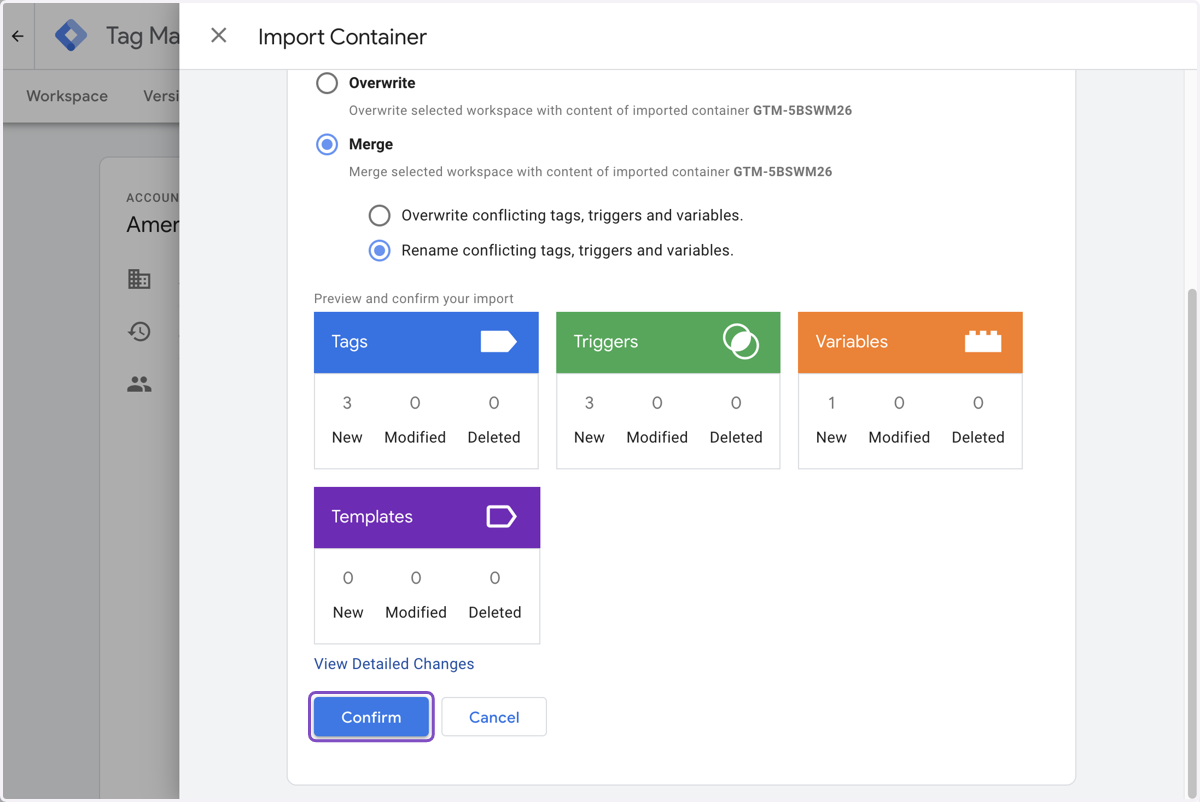
Task: Click the back arrow icon
Action: 18,36
